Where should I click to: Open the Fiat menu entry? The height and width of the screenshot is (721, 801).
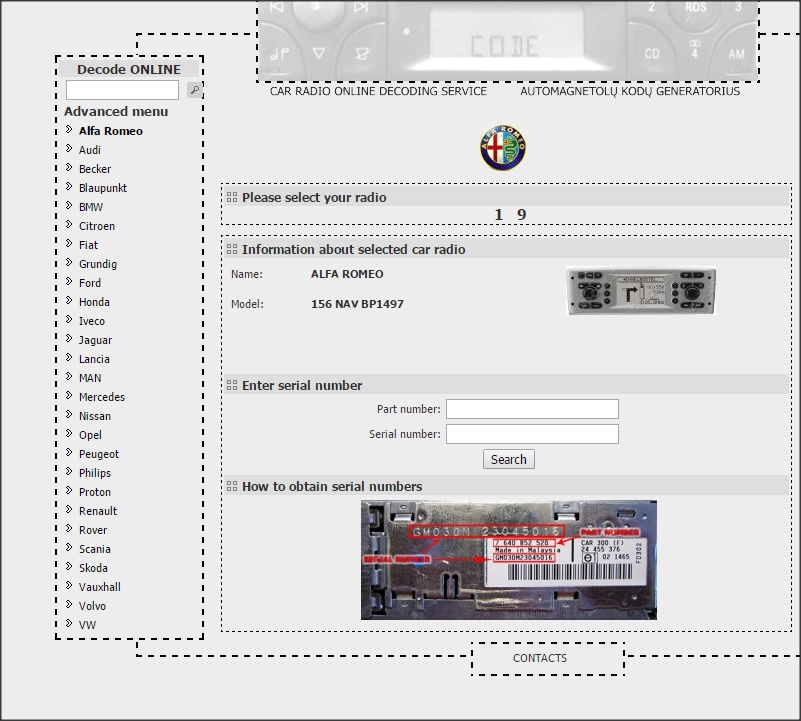point(88,245)
